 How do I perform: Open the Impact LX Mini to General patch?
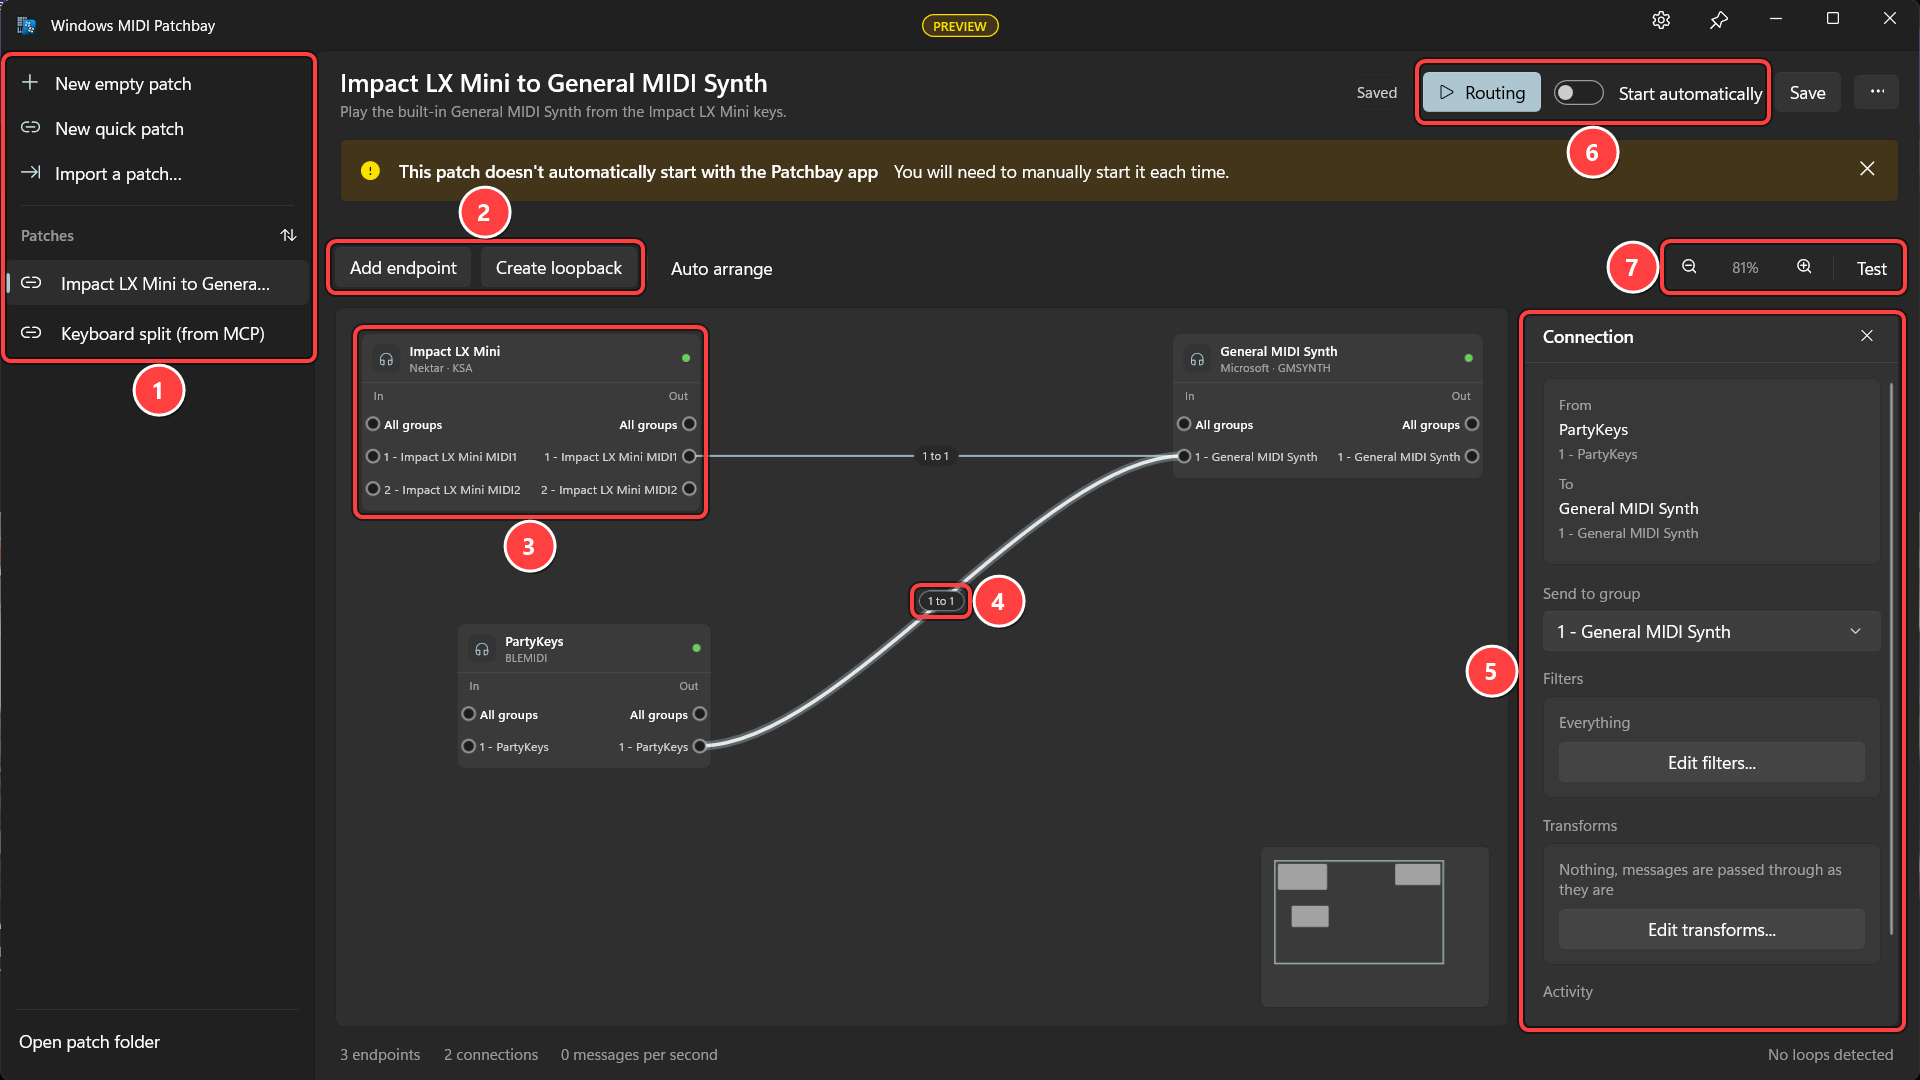[158, 283]
